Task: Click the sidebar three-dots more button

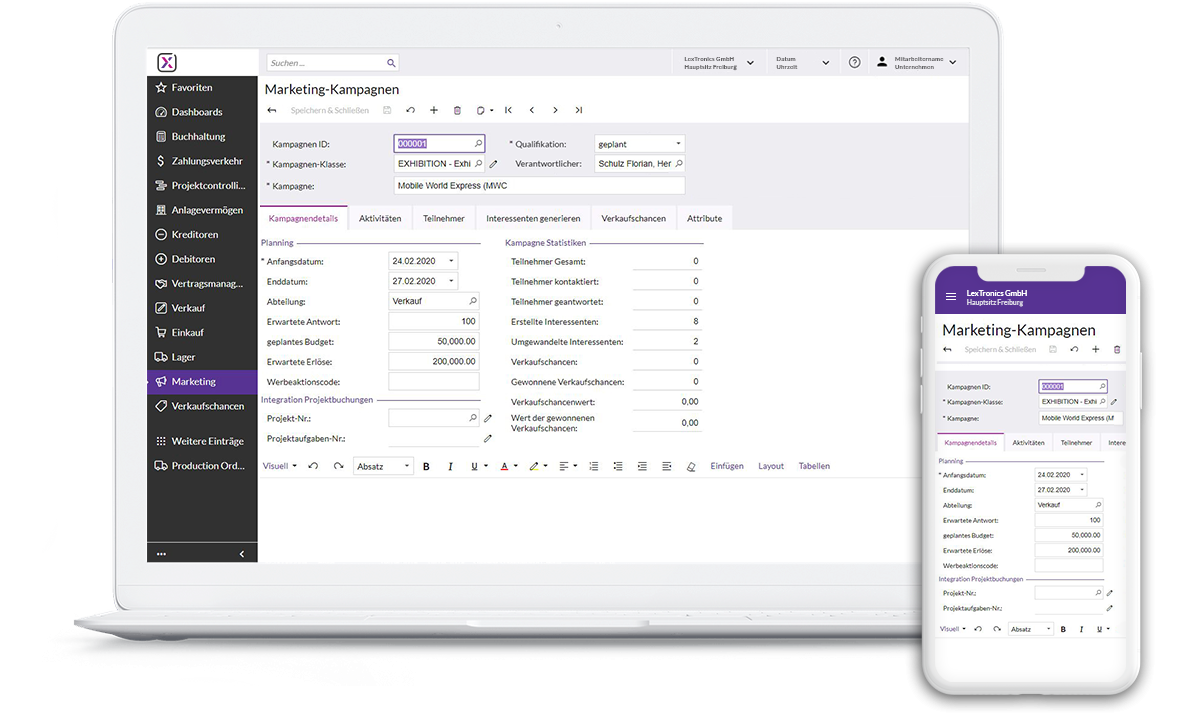Action: (161, 553)
